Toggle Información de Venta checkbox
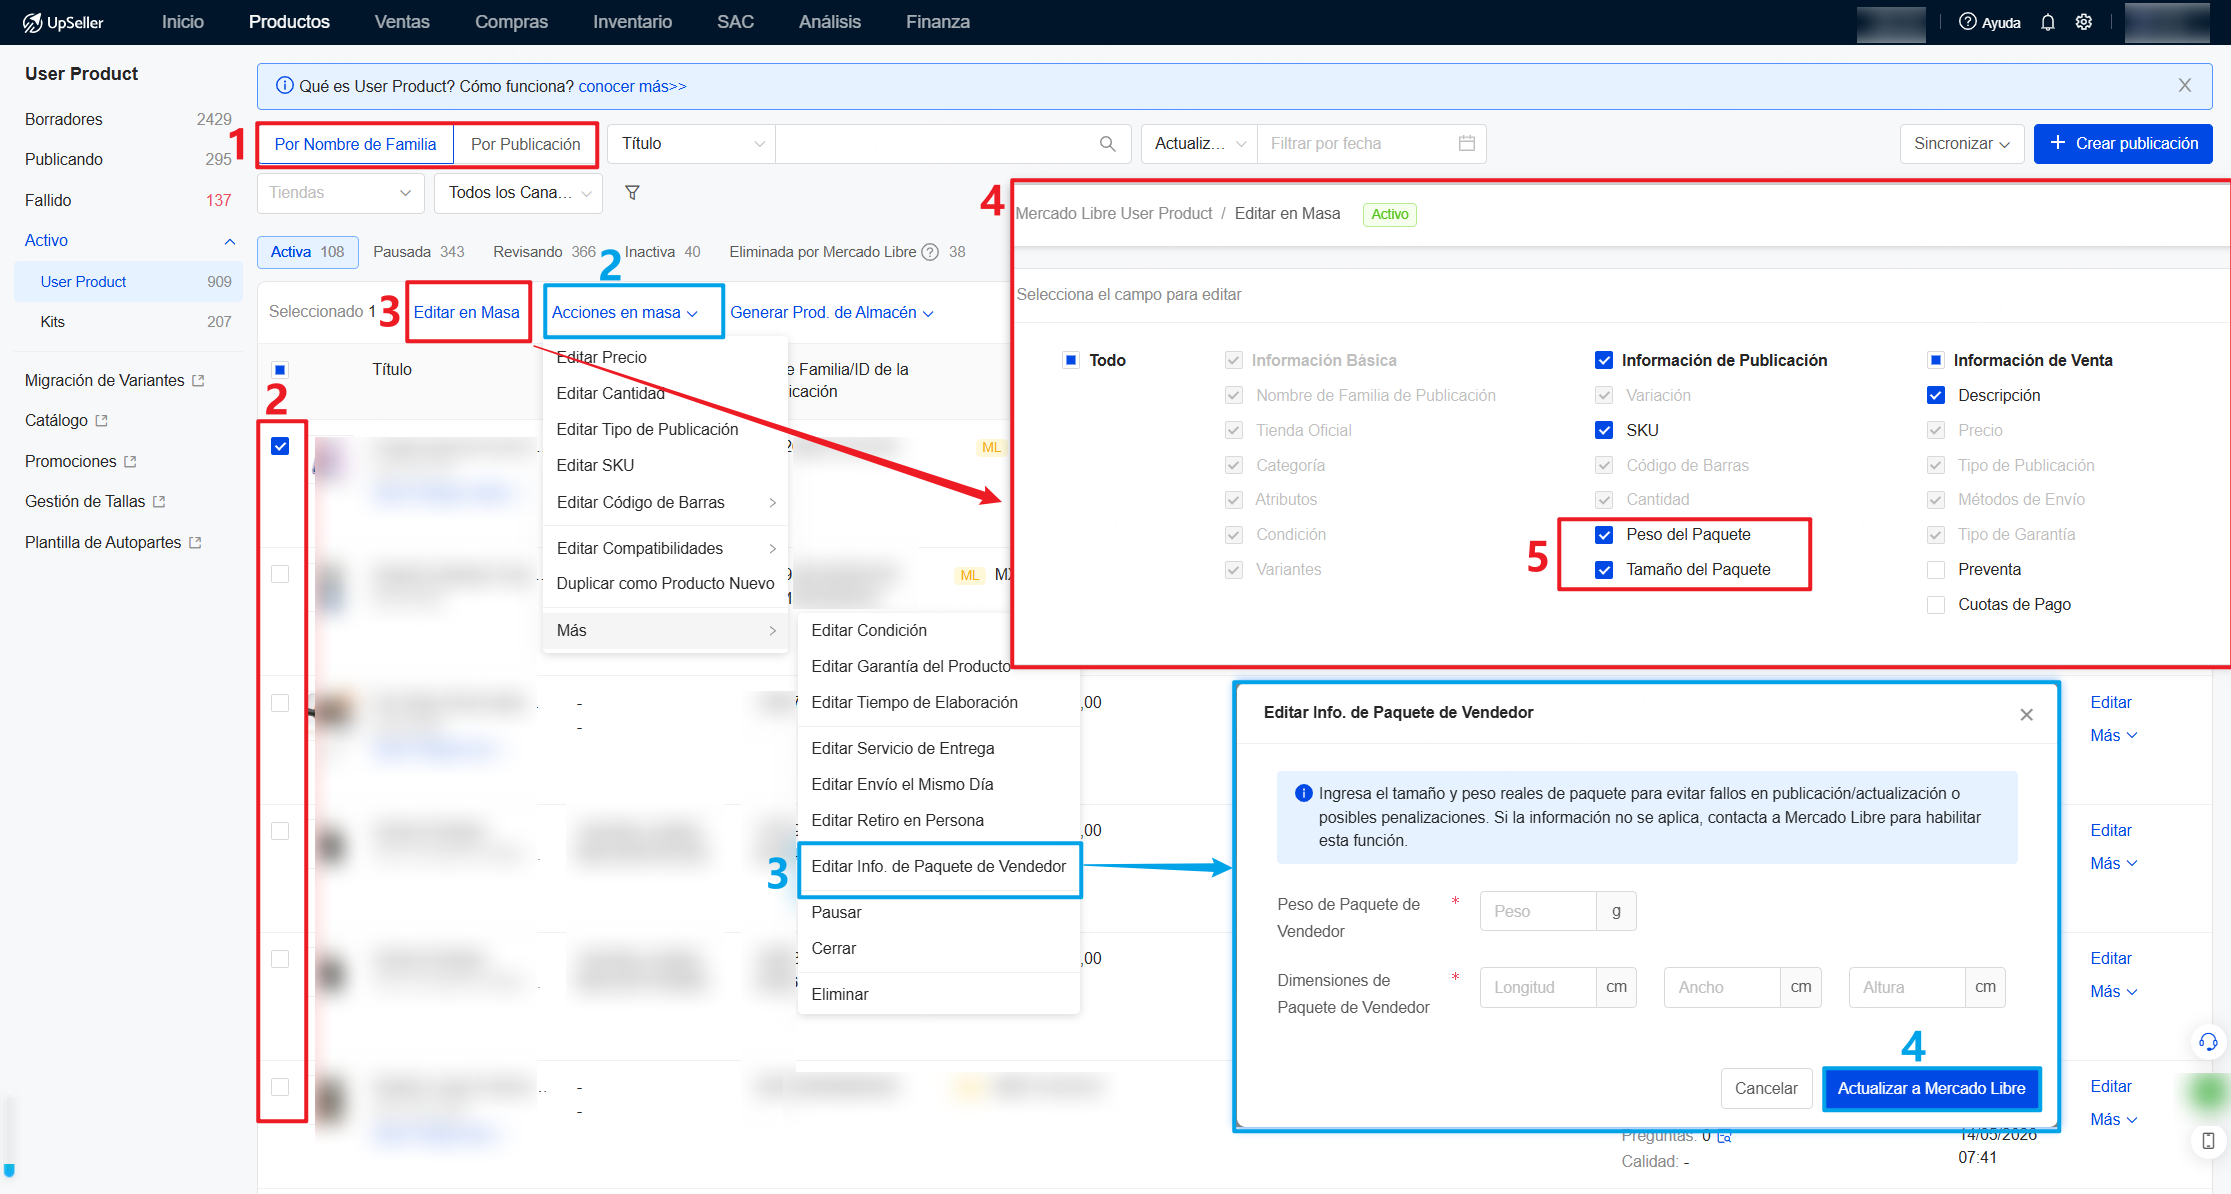This screenshot has width=2231, height=1194. 1936,360
